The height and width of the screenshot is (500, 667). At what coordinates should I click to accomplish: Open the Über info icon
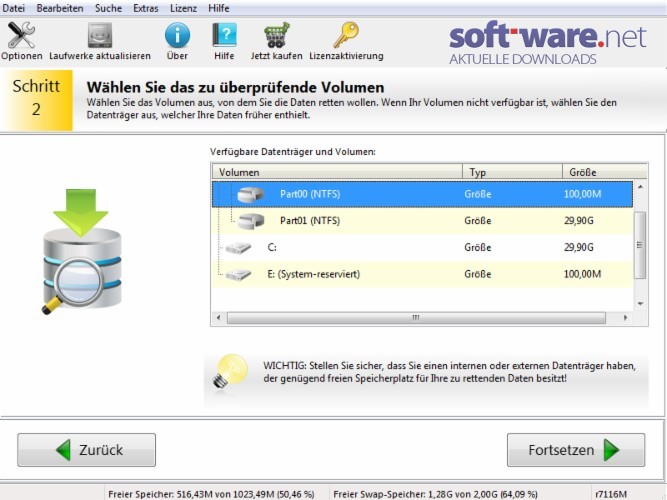pyautogui.click(x=177, y=35)
